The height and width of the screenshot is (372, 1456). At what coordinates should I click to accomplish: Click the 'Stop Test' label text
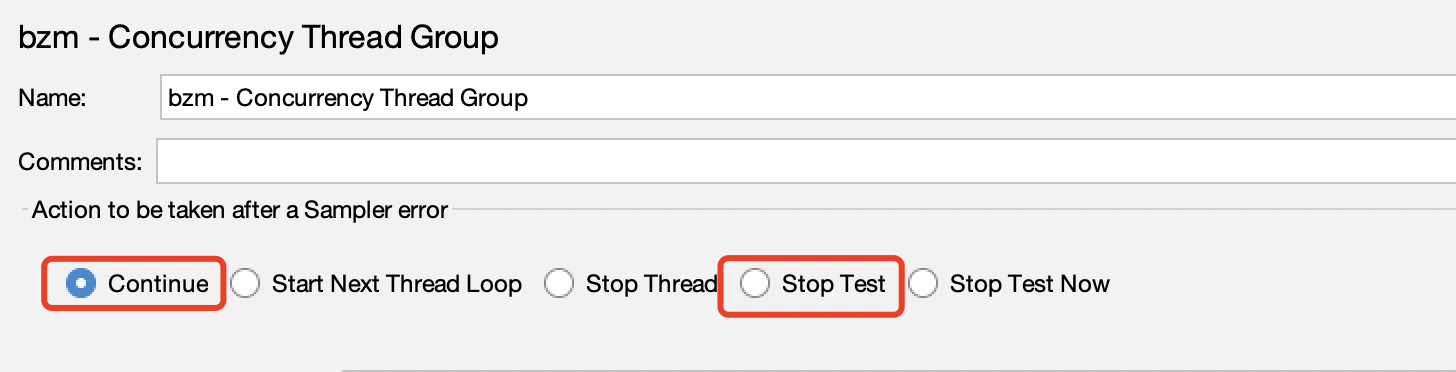point(834,284)
